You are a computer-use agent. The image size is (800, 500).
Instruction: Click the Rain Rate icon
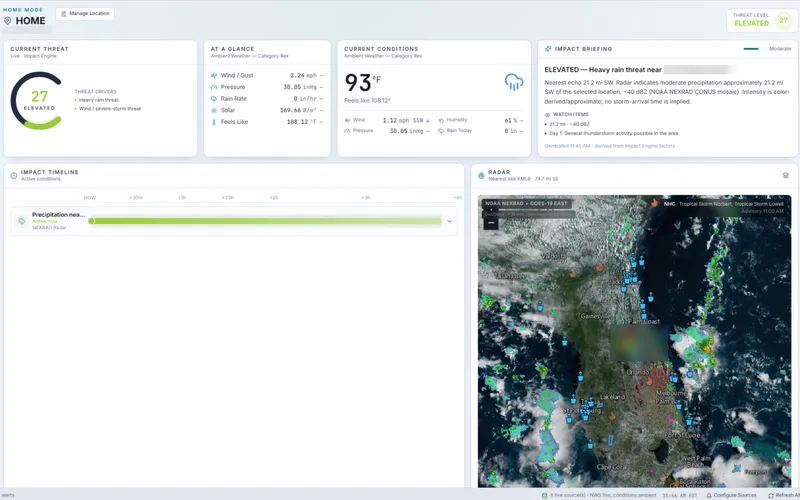coord(214,99)
